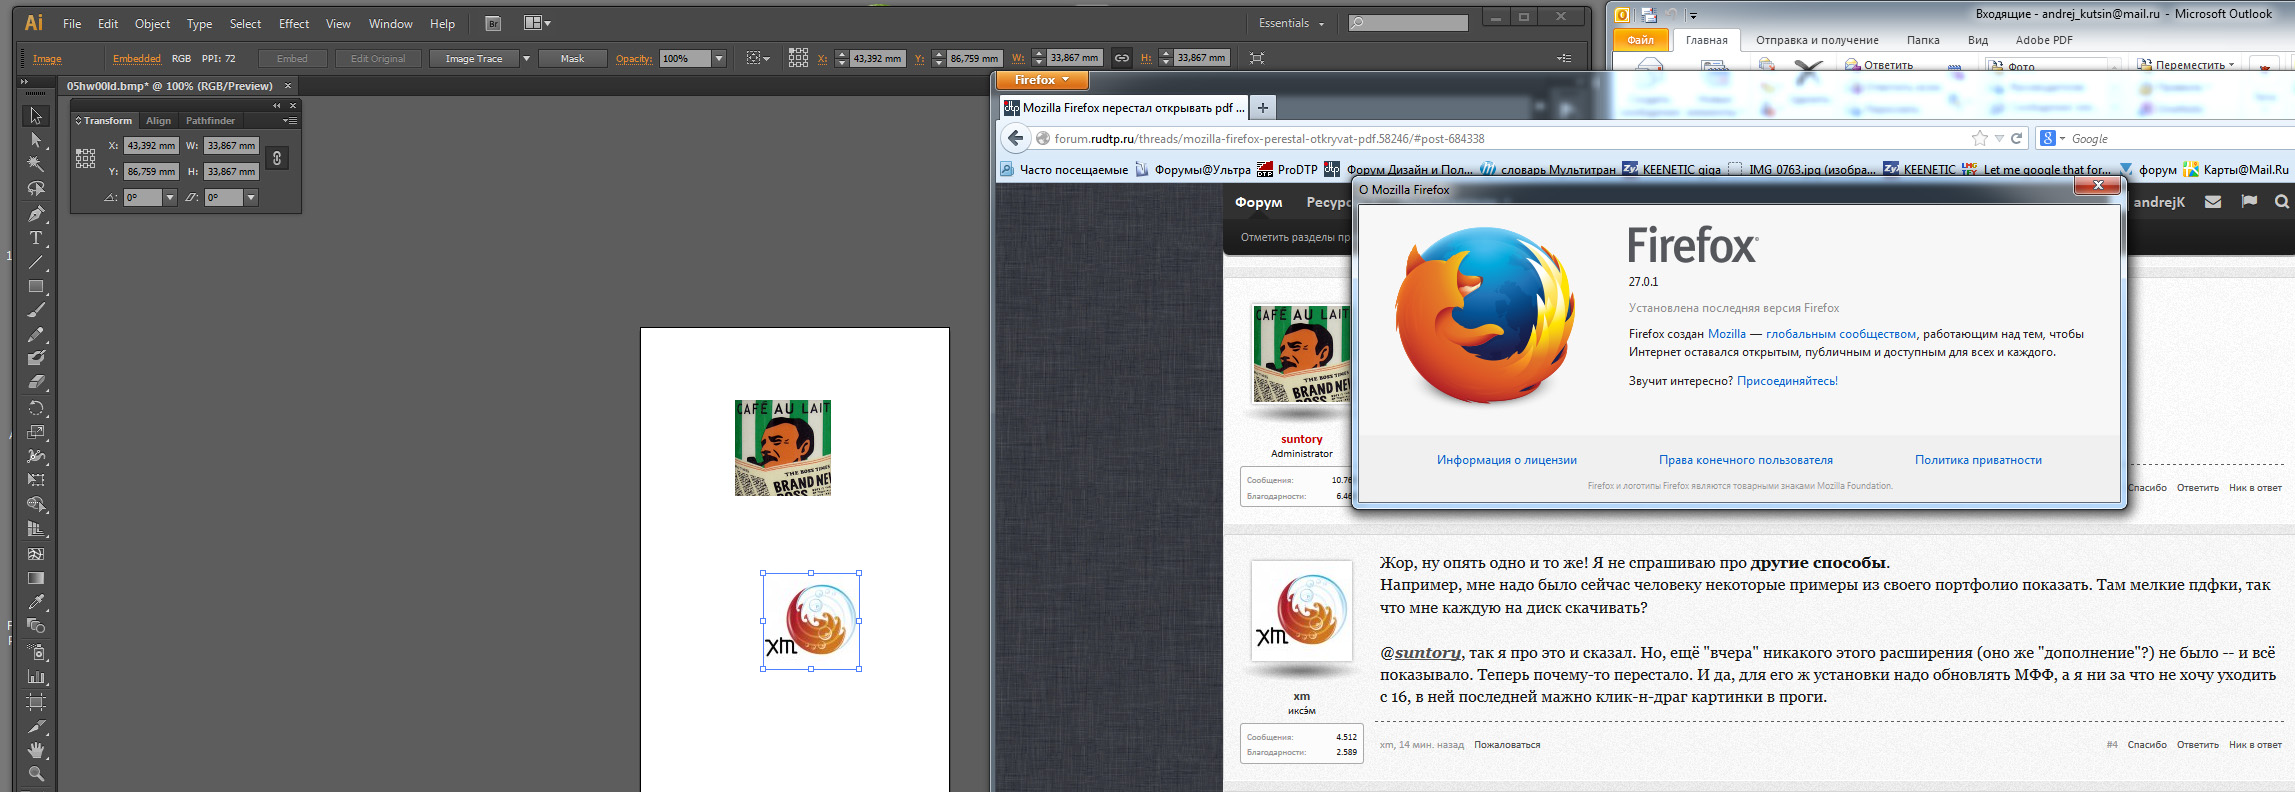This screenshot has width=2295, height=792.
Task: Select the Hand tool
Action: (36, 750)
